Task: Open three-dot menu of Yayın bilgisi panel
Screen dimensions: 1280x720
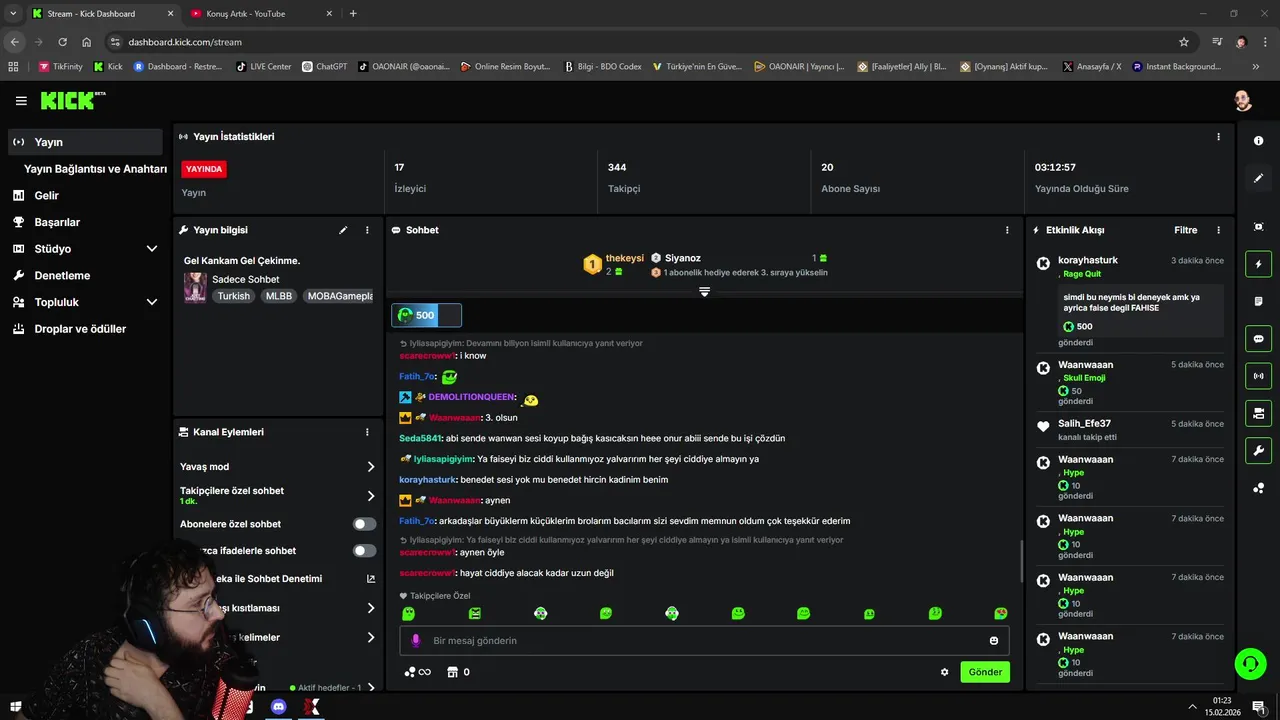Action: pos(367,230)
